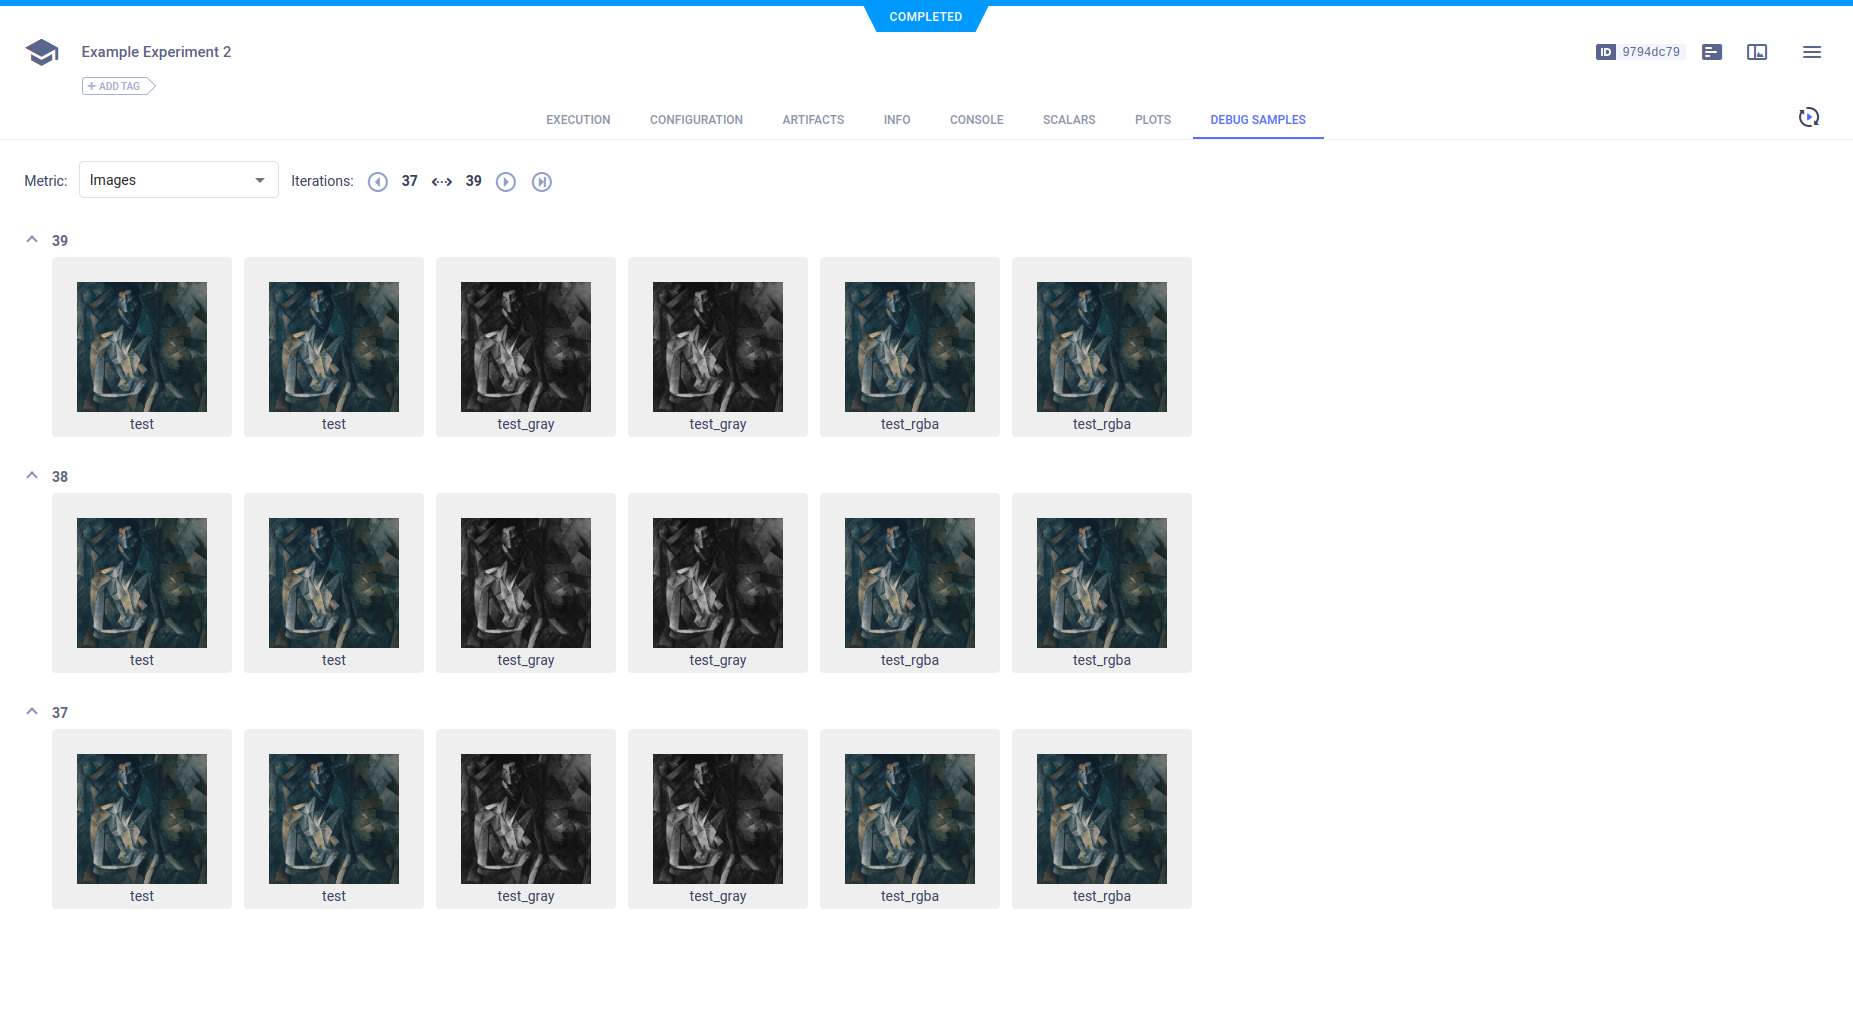The width and height of the screenshot is (1853, 1016).
Task: Collapse iteration 39 group
Action: 31,239
